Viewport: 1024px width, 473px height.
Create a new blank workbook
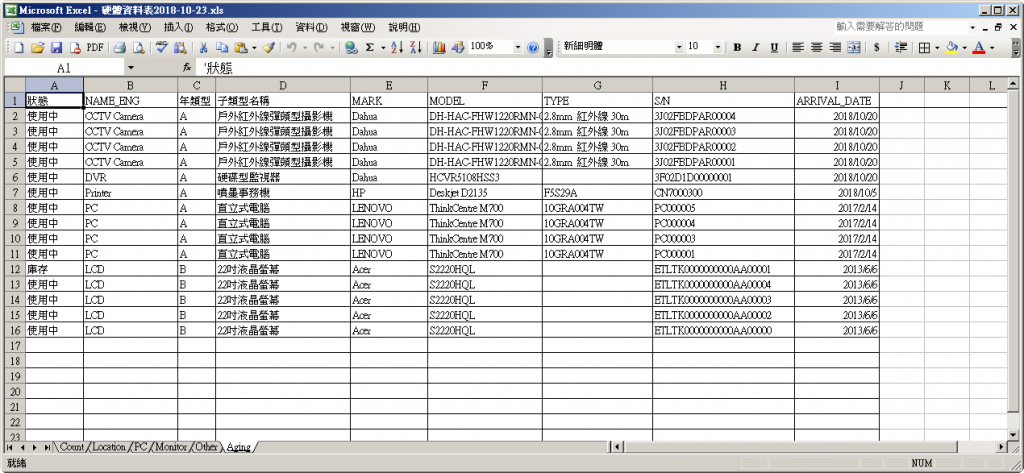[x=18, y=48]
